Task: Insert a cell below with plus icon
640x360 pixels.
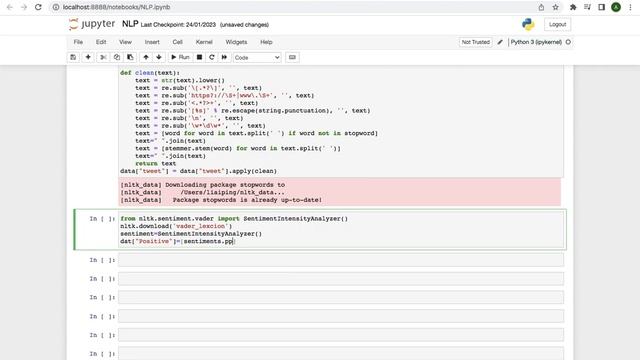Action: pos(88,58)
